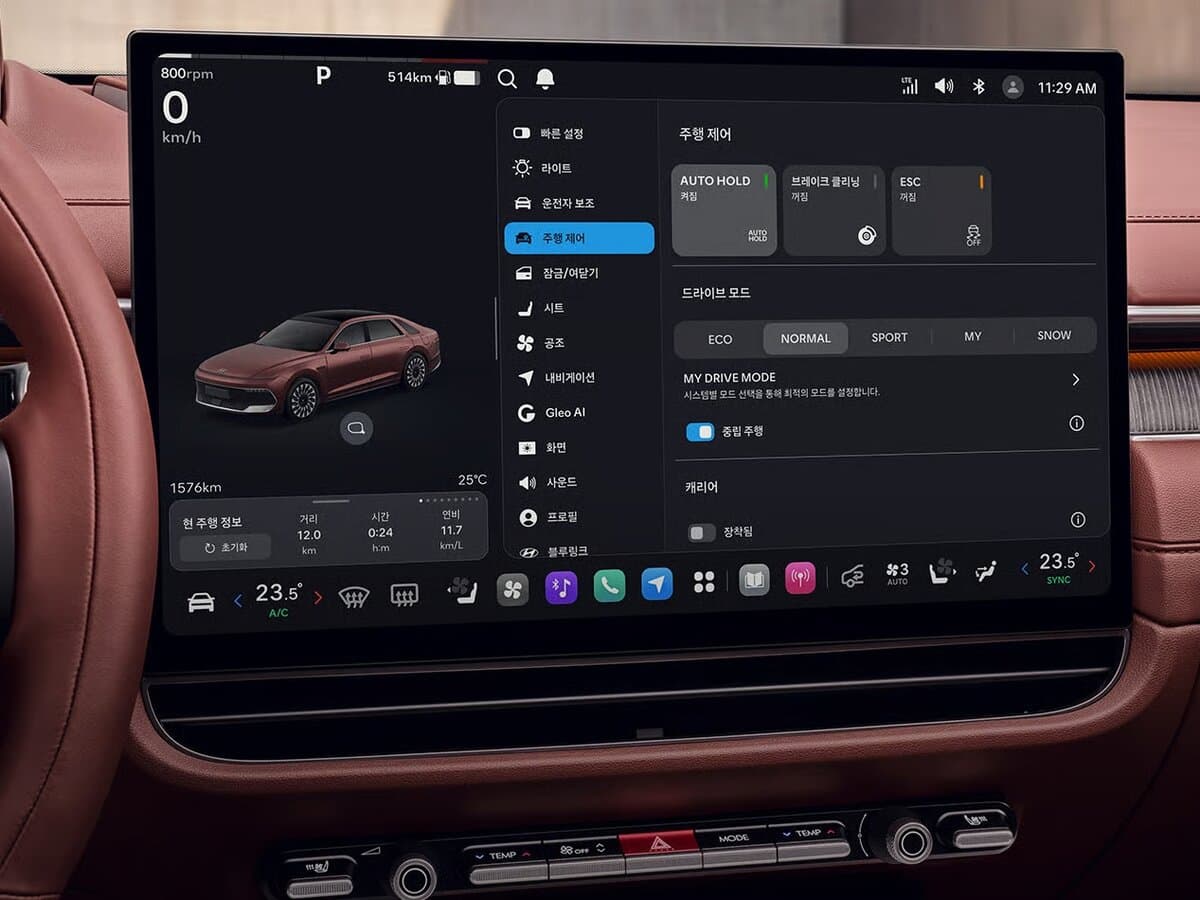Tap the speaker volume icon in status bar
The height and width of the screenshot is (900, 1200).
click(x=944, y=86)
